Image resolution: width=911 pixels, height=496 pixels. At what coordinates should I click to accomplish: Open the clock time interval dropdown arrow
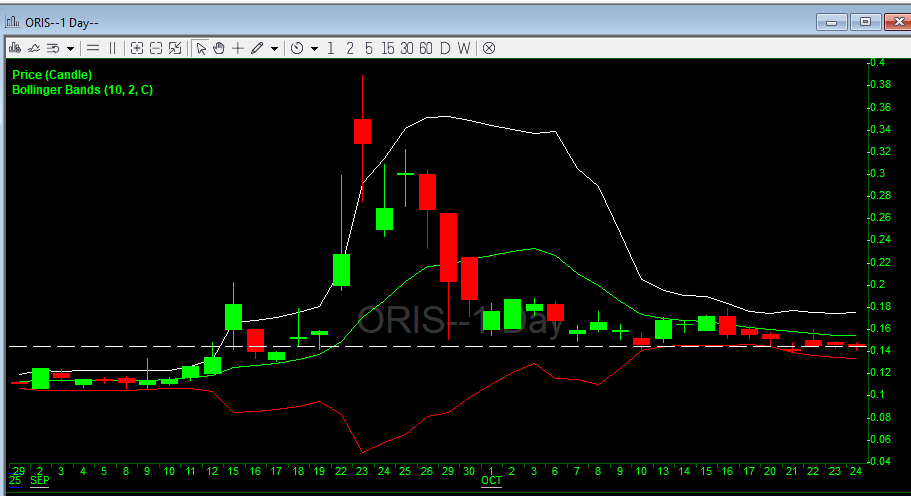(314, 47)
